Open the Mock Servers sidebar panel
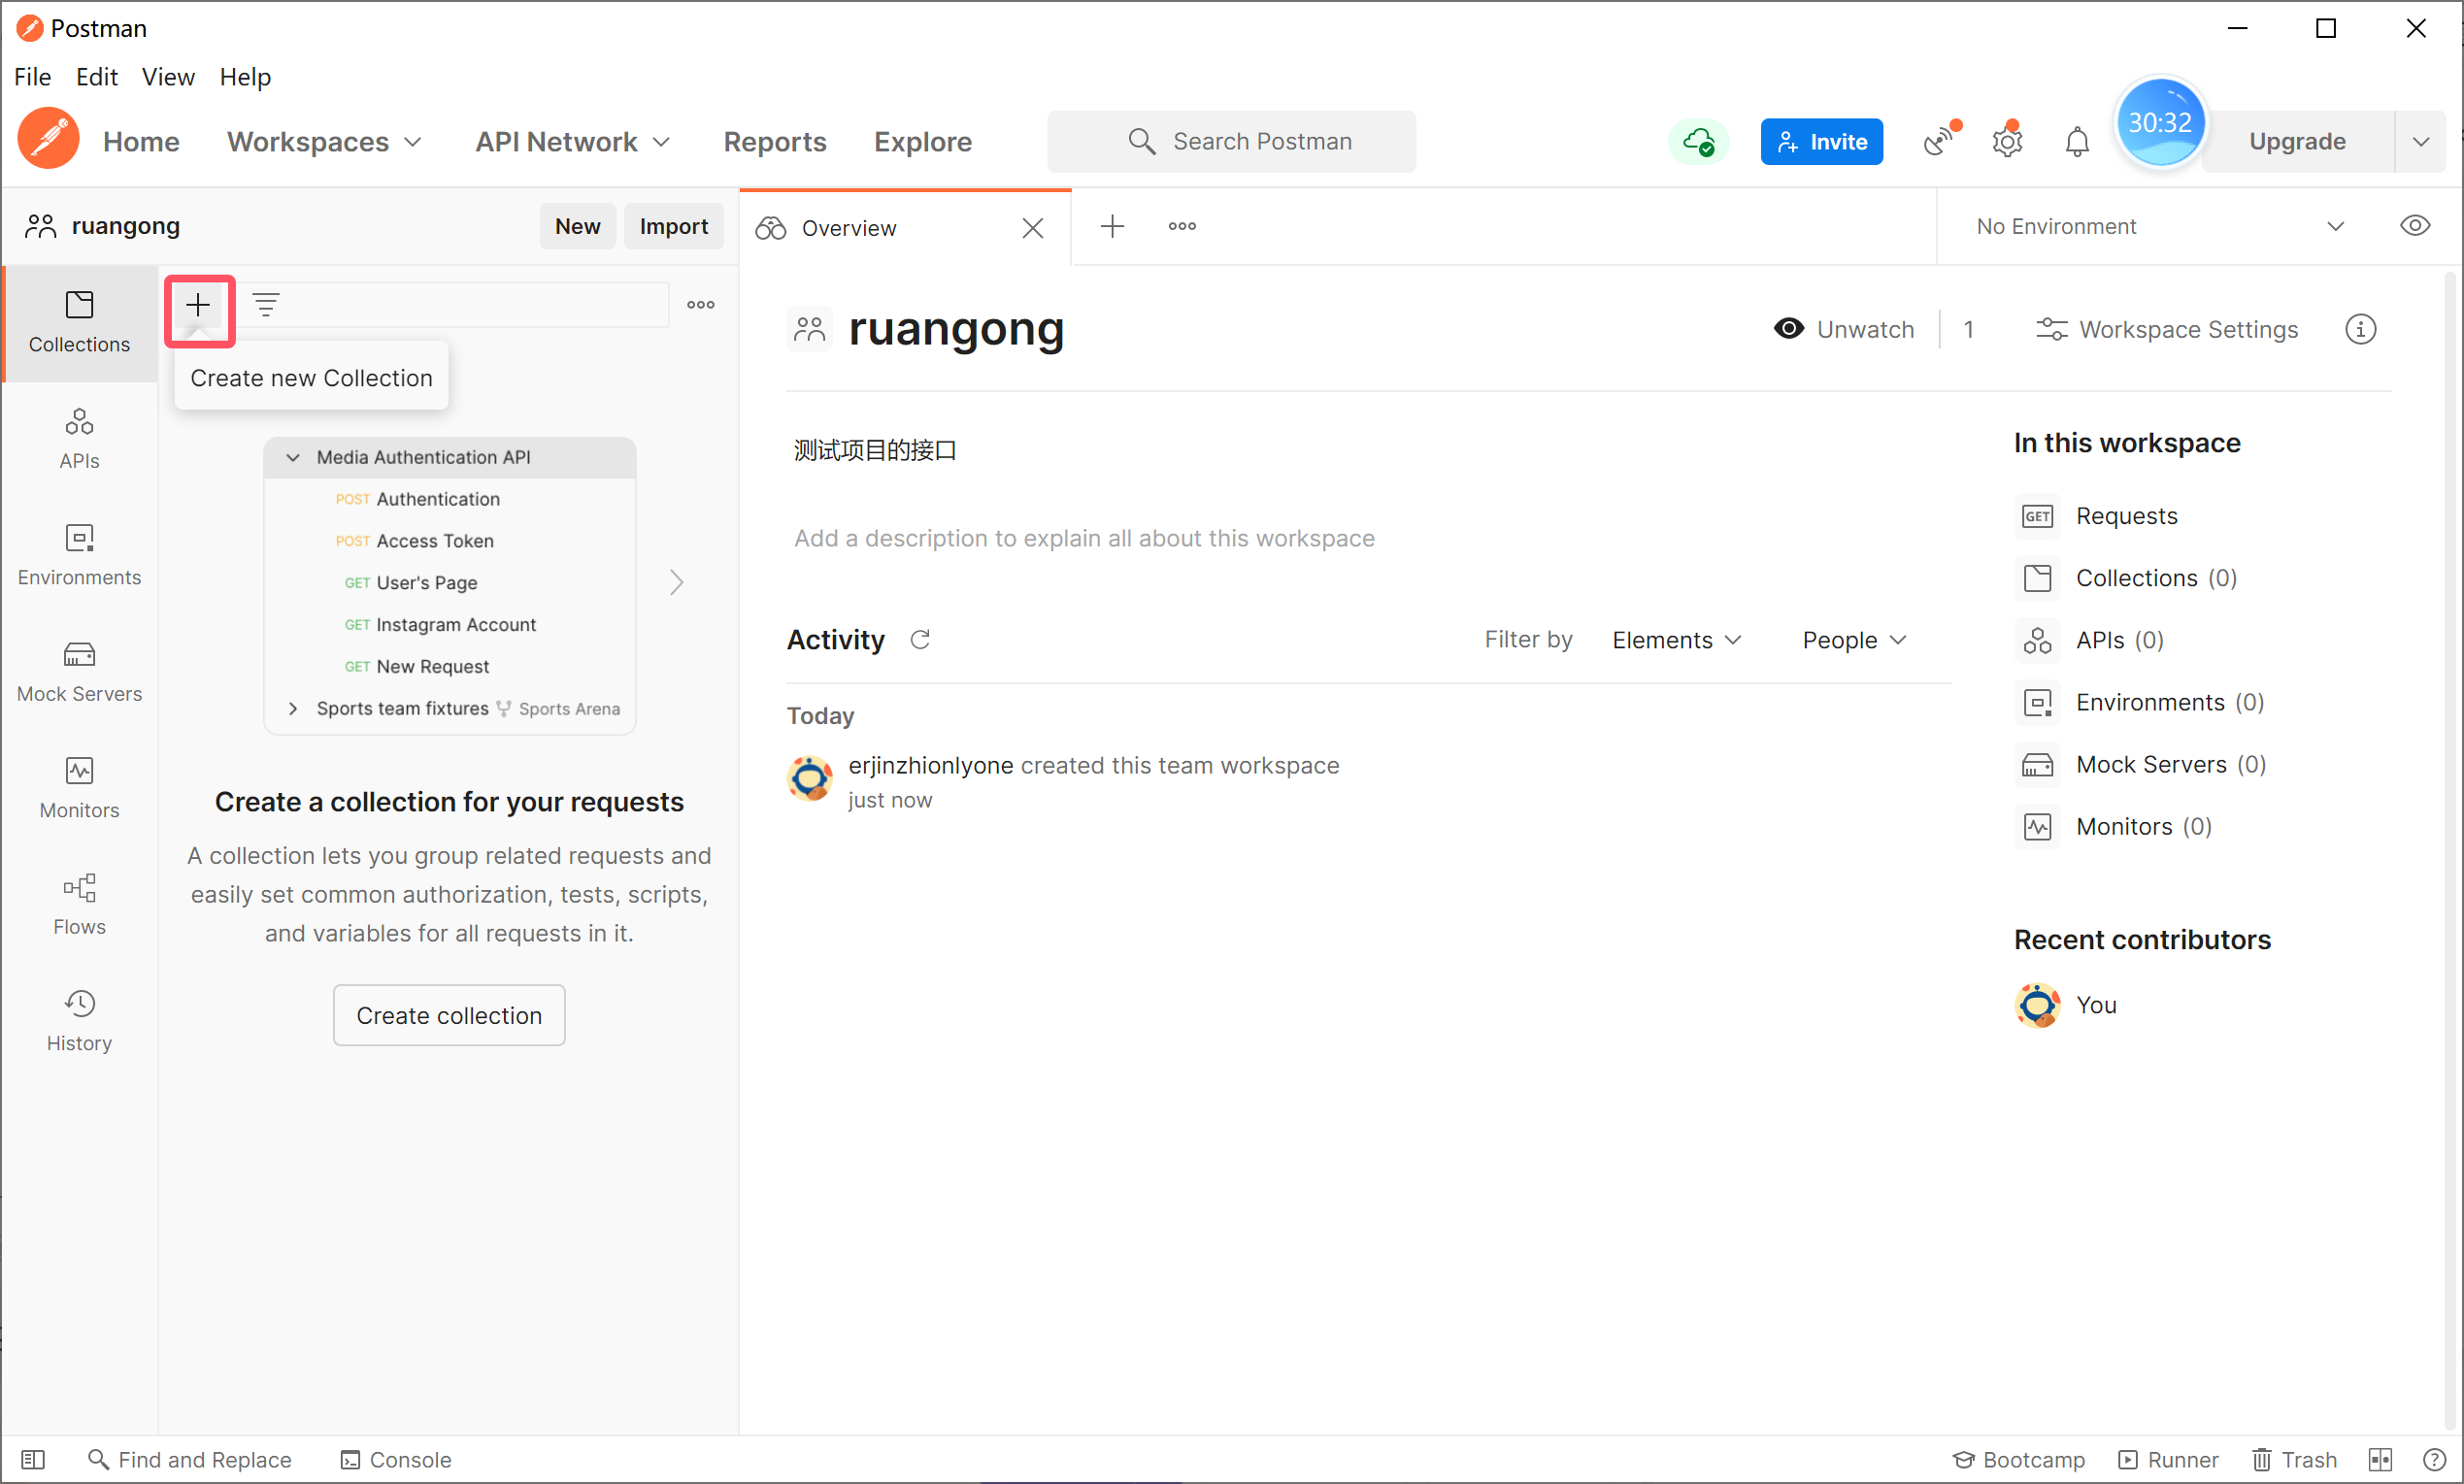Image resolution: width=2464 pixels, height=1484 pixels. (x=79, y=671)
